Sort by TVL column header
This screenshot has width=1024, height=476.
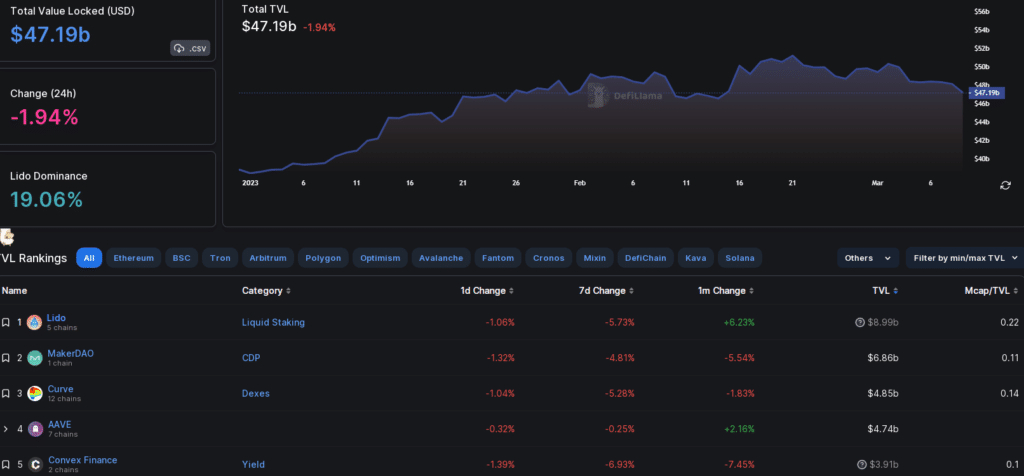click(885, 291)
